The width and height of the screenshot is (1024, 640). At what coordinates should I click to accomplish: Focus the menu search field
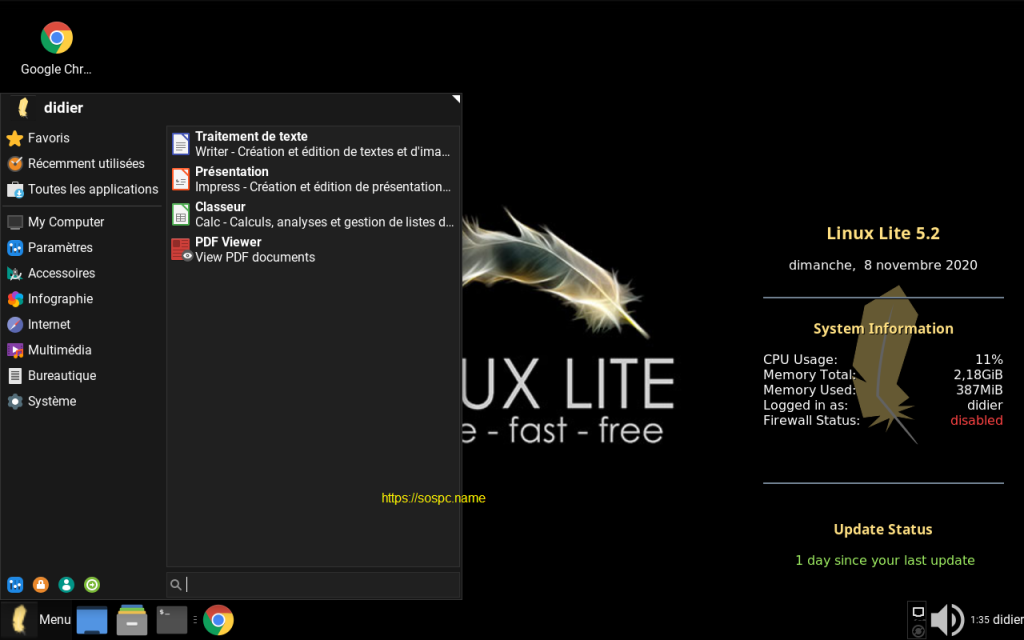tap(313, 584)
